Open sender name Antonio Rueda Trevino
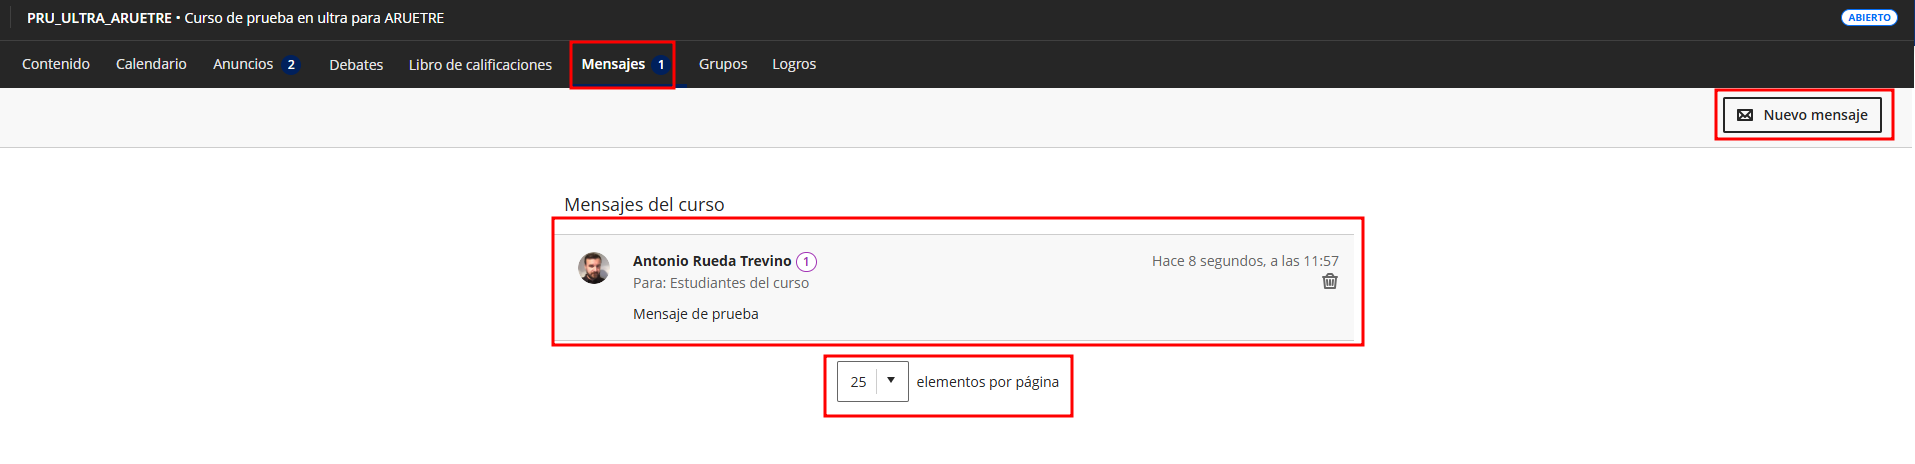Screen dimensions: 1915x464 click(711, 261)
